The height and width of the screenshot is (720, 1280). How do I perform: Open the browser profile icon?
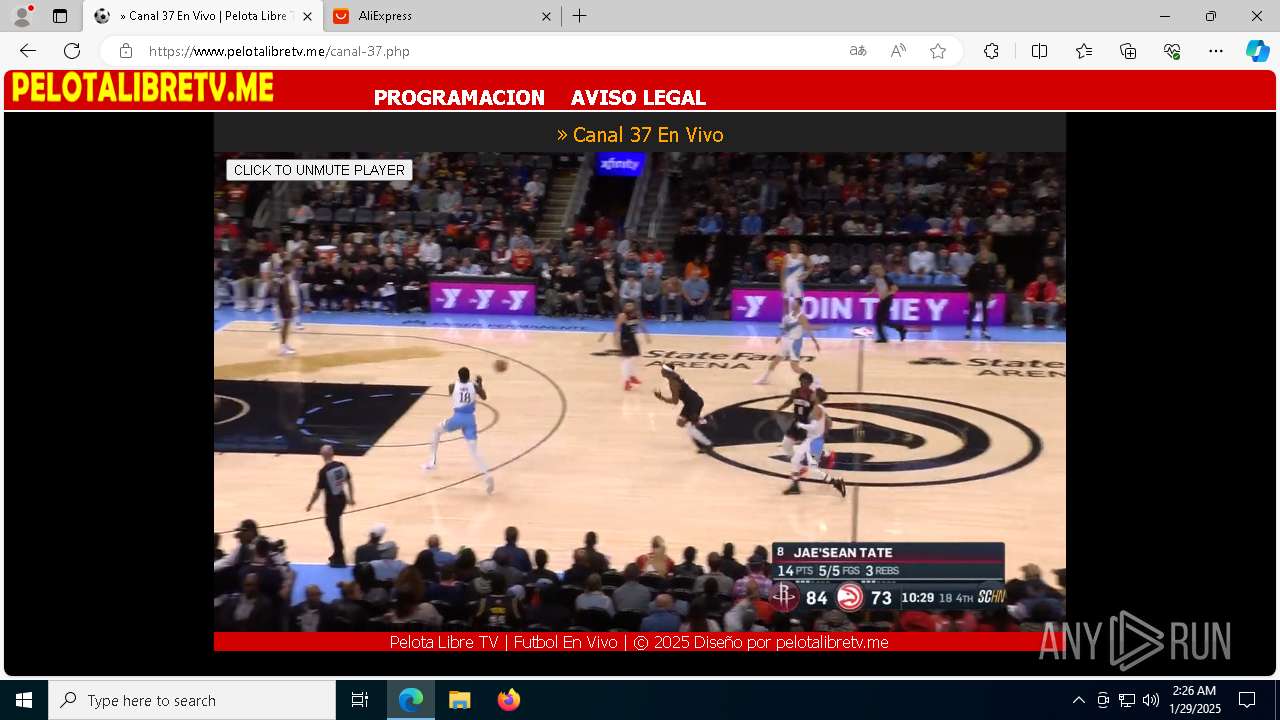[22, 16]
